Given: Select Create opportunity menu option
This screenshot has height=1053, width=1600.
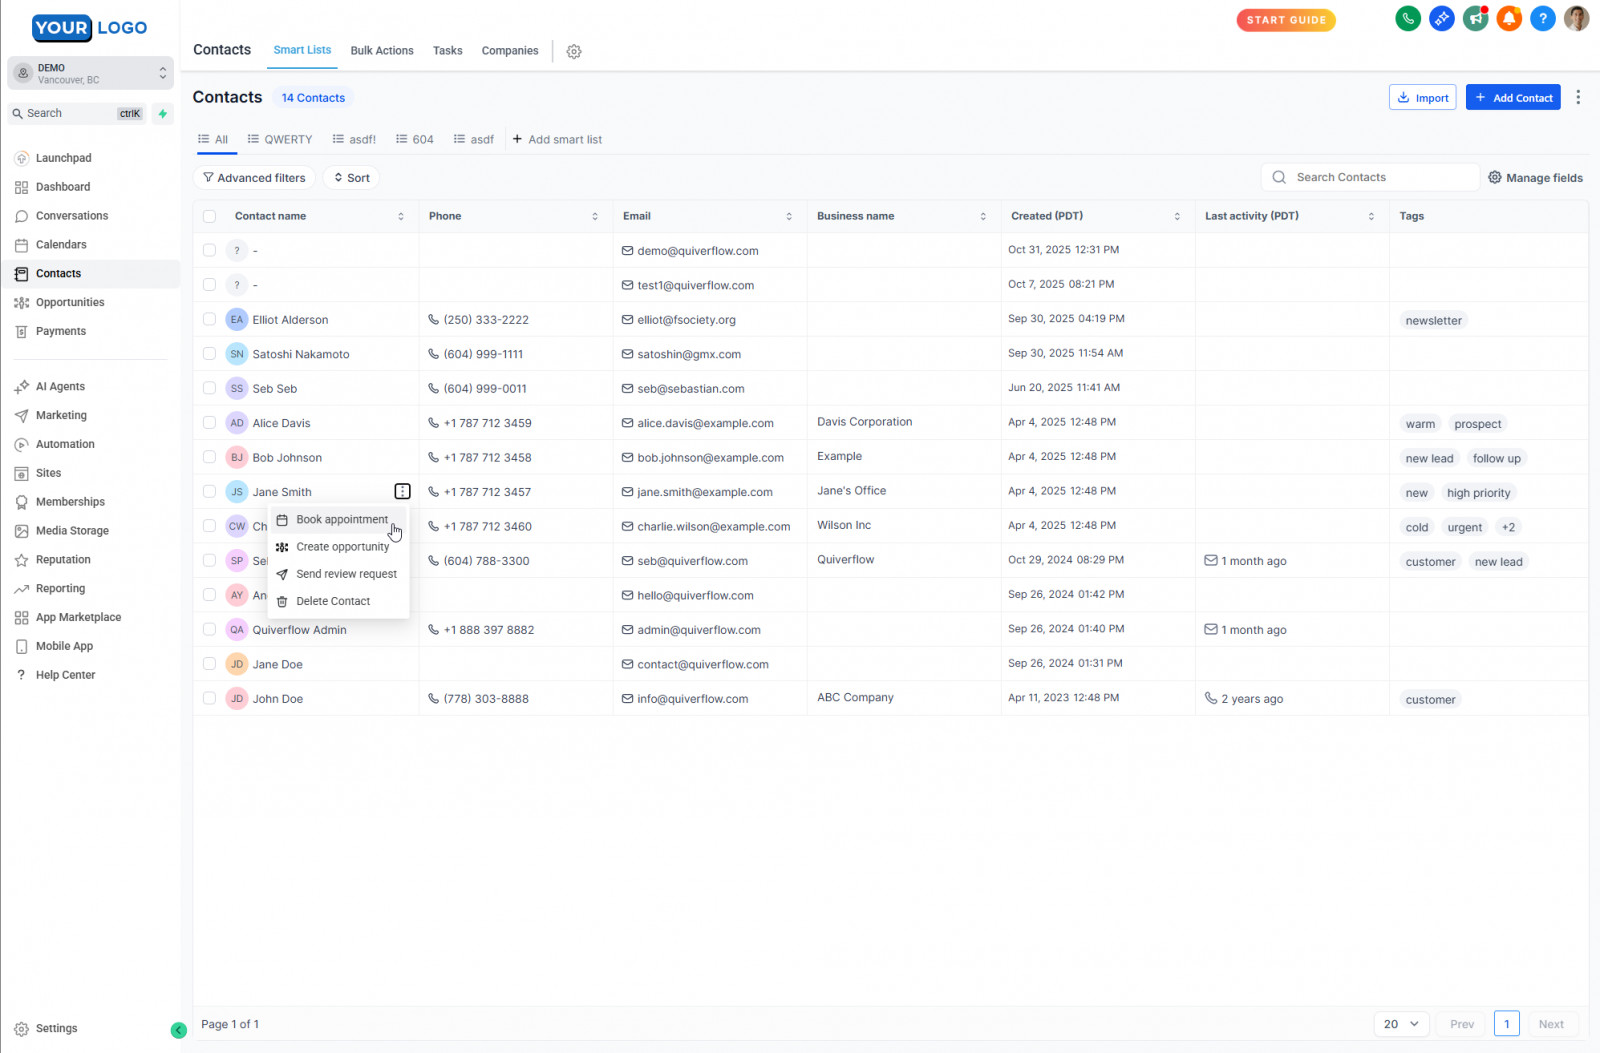Looking at the screenshot, I should [342, 547].
